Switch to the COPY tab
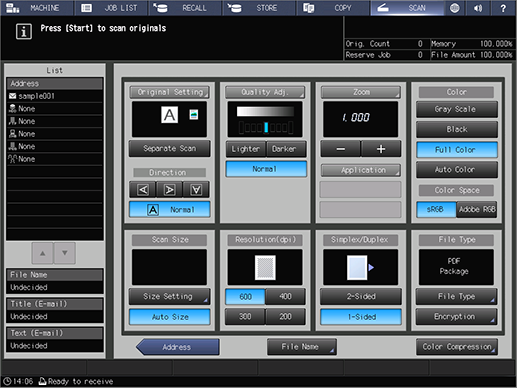 click(x=333, y=8)
